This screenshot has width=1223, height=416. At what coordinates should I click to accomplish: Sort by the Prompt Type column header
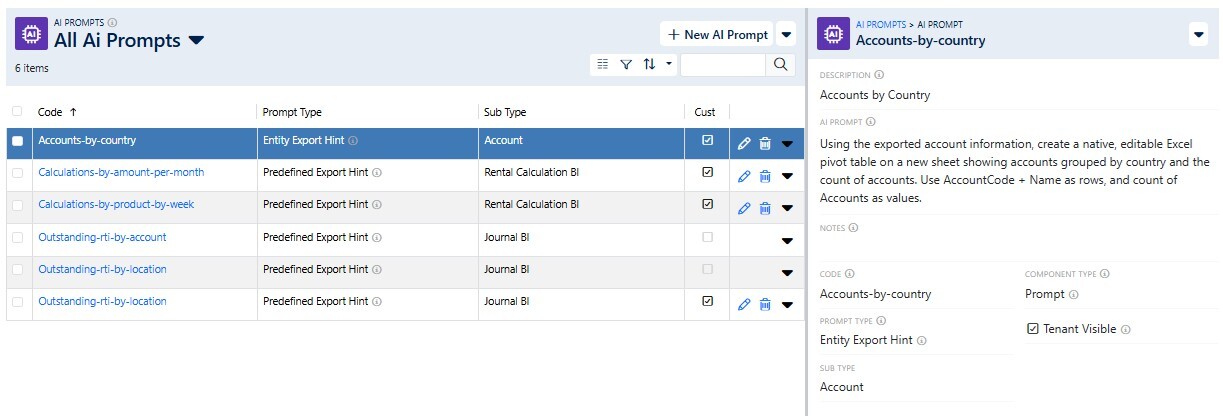coord(292,112)
